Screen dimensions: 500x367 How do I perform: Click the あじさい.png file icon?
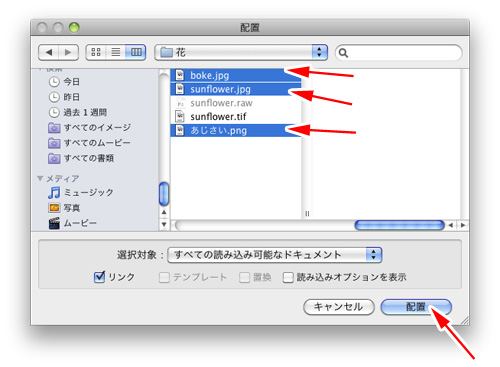(180, 130)
